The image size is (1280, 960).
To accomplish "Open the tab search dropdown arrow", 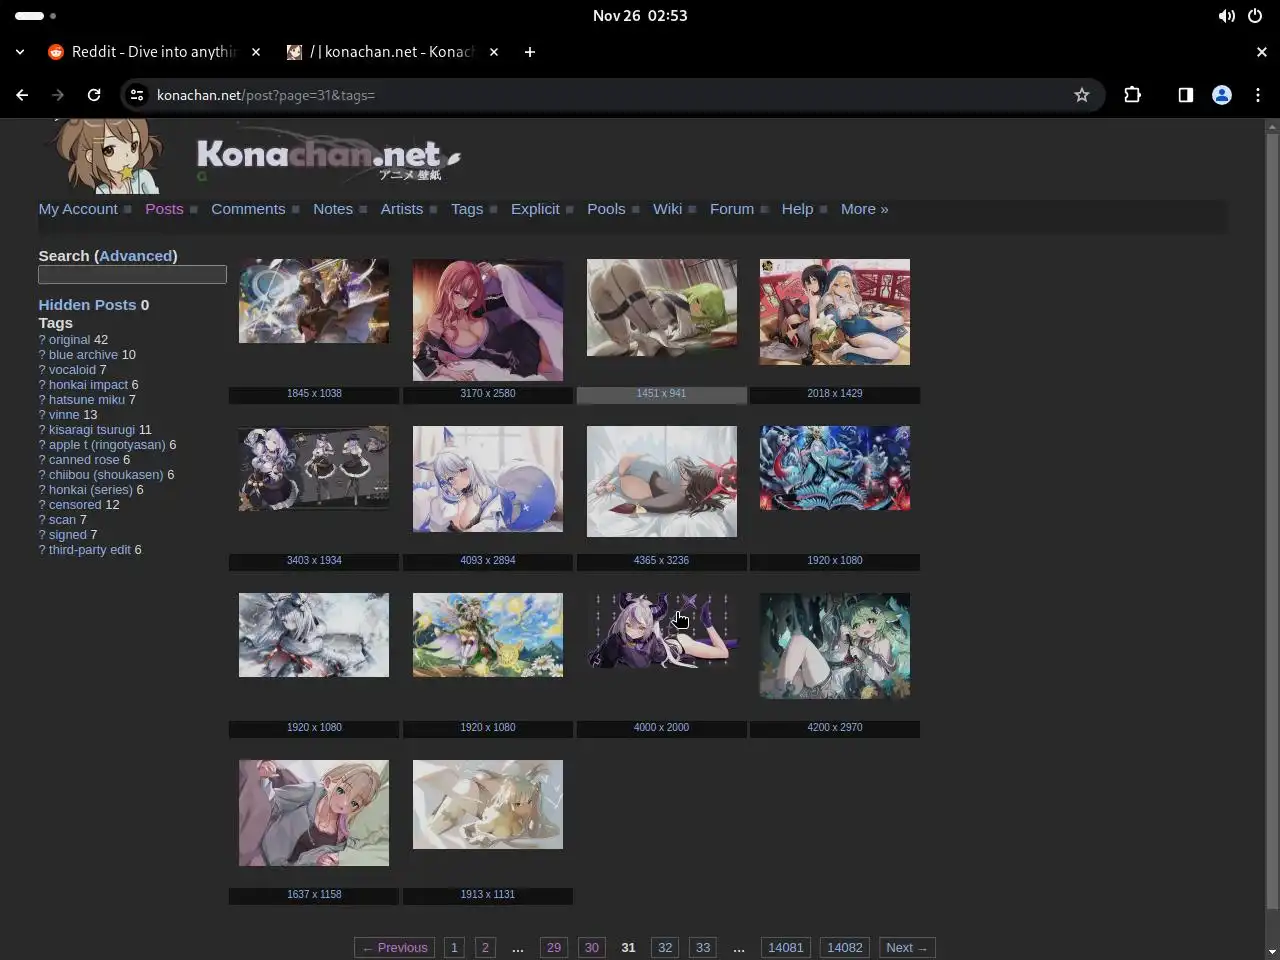I will coord(20,52).
